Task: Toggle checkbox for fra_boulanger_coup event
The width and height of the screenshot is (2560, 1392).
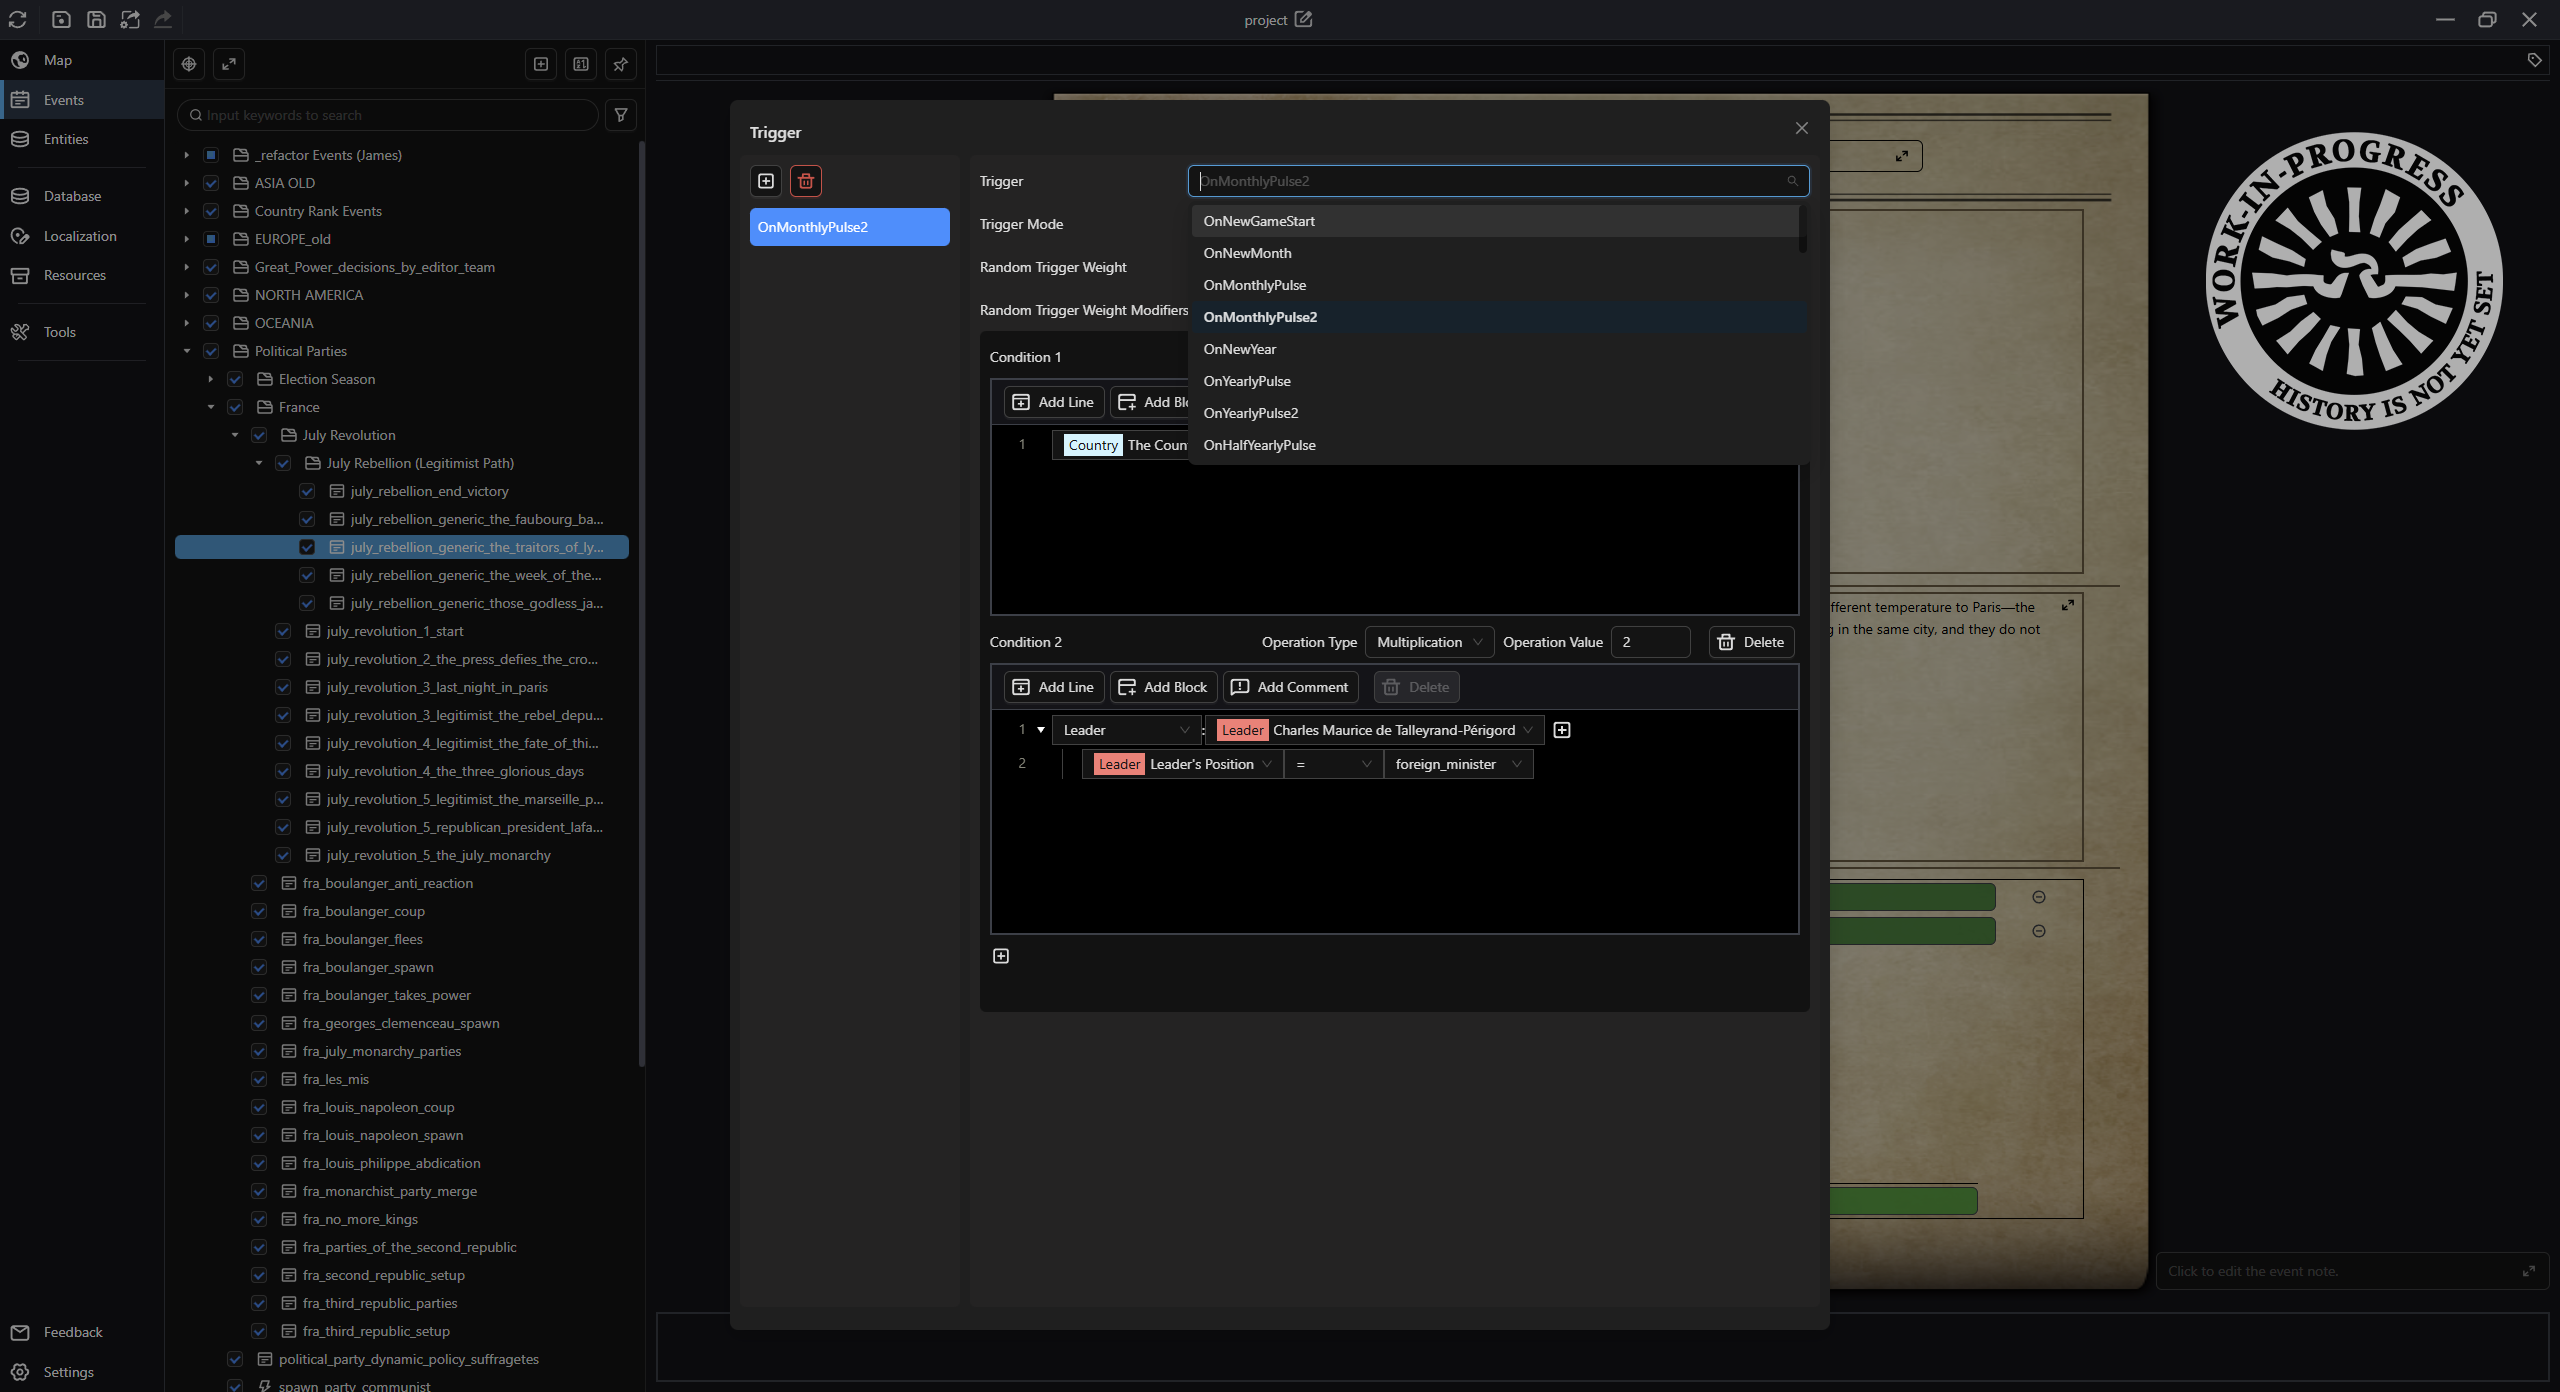Action: coord(259,911)
